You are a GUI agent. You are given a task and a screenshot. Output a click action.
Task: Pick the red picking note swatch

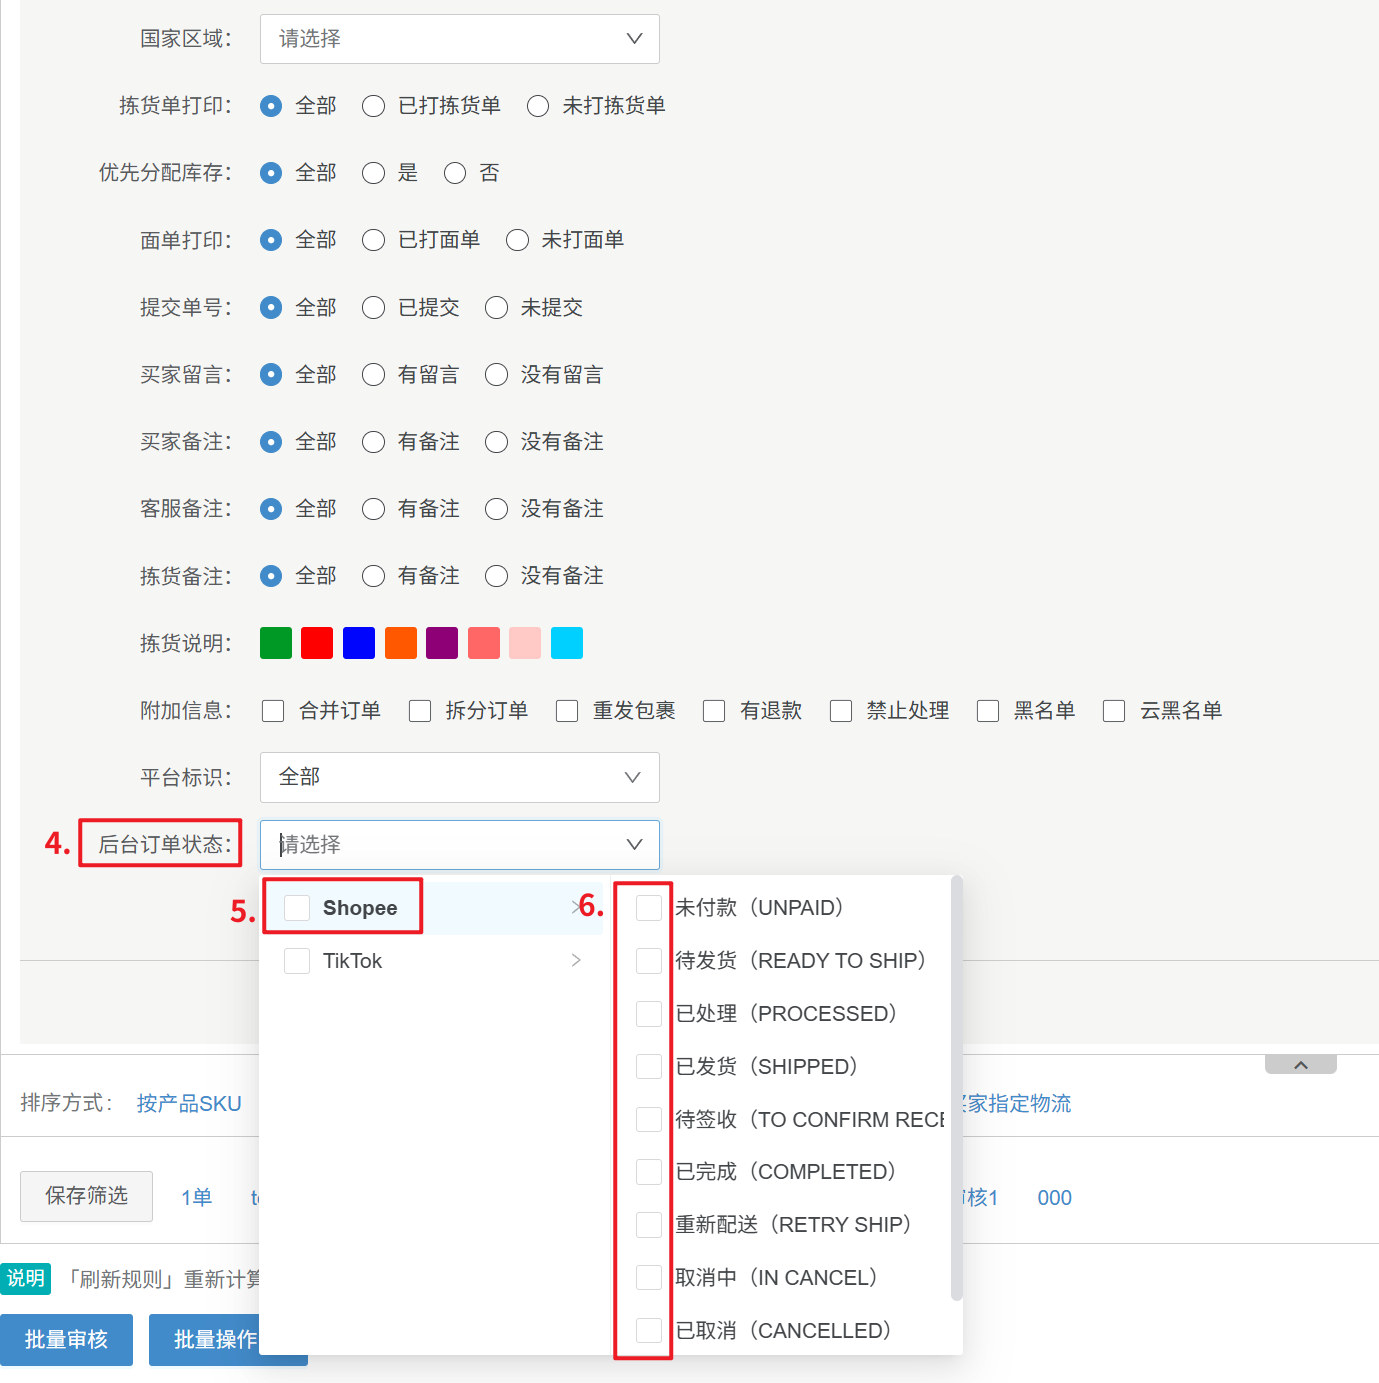[x=317, y=643]
